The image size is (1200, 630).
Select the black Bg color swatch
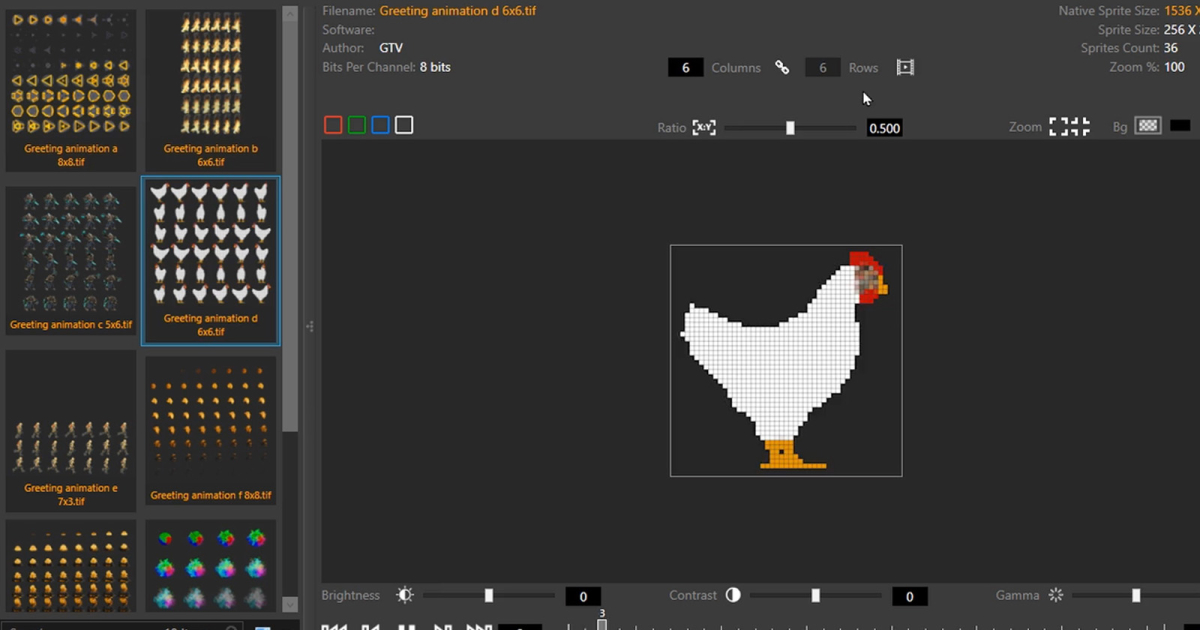[1181, 126]
